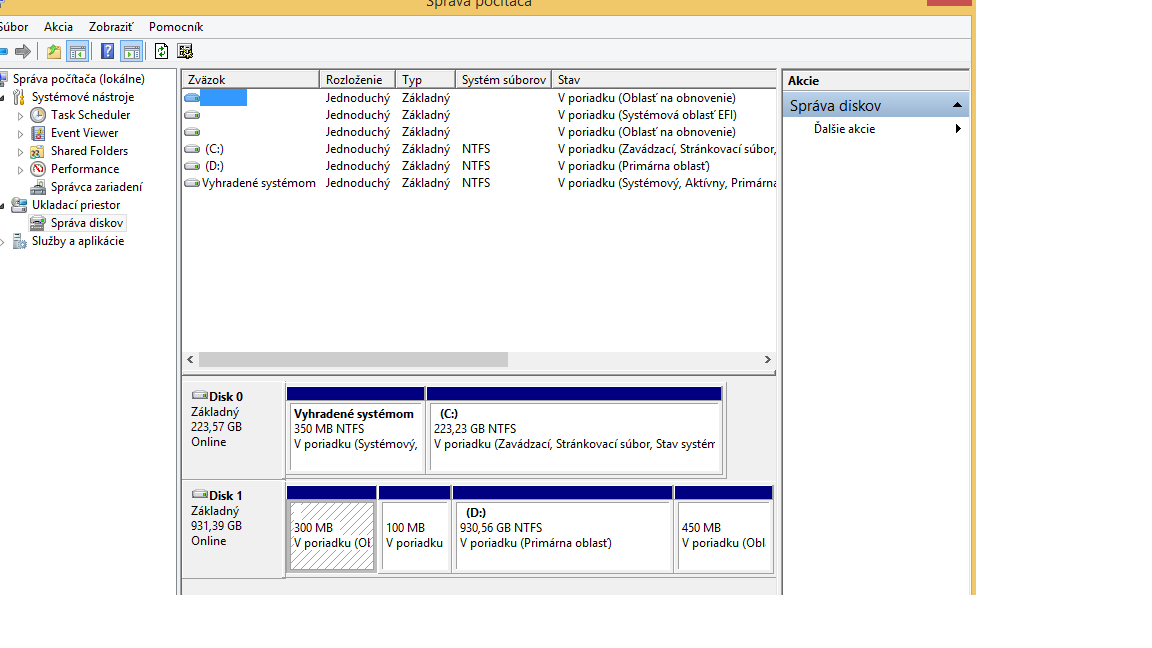This screenshot has width=1152, height=648.
Task: Click the drive icon of the (D:) volume row
Action: point(192,166)
